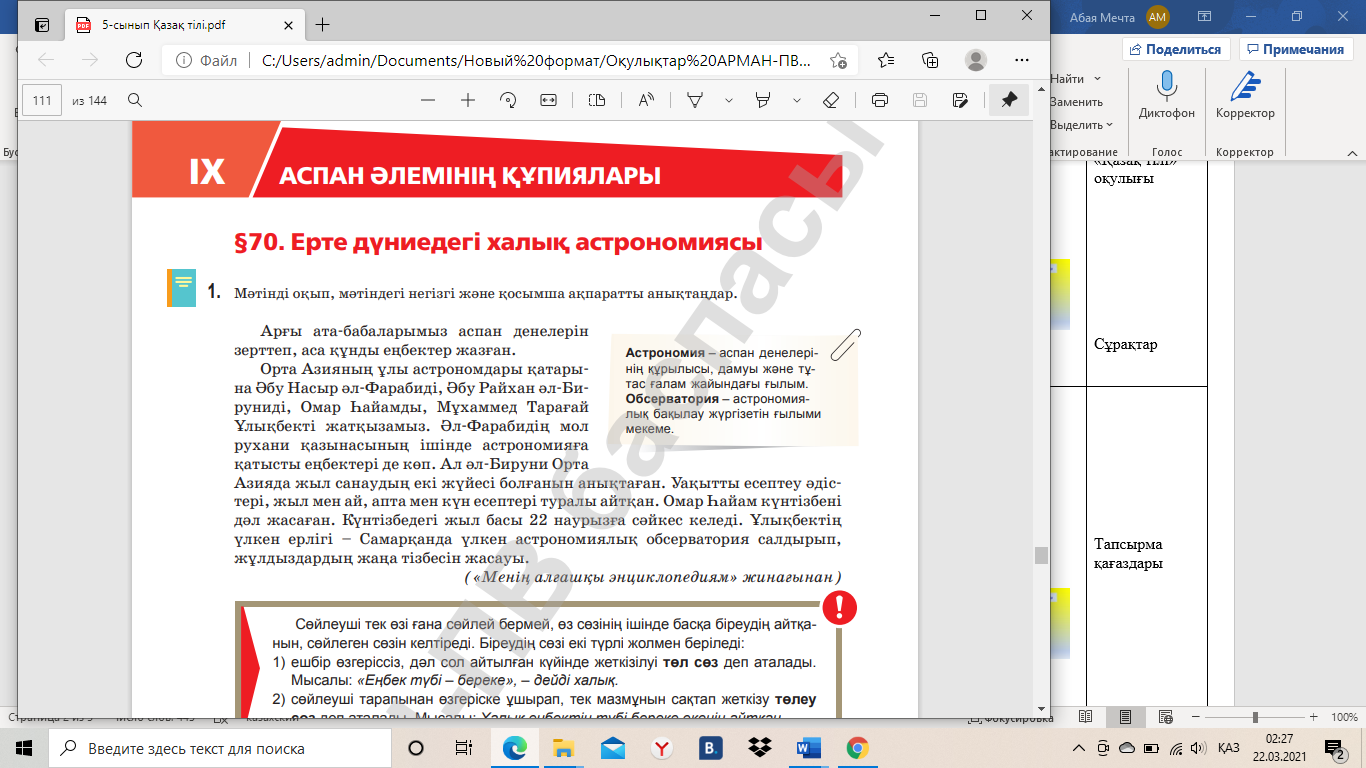Open the Примечания button in Word
Viewport: 1366px width, 768px height.
(1295, 49)
